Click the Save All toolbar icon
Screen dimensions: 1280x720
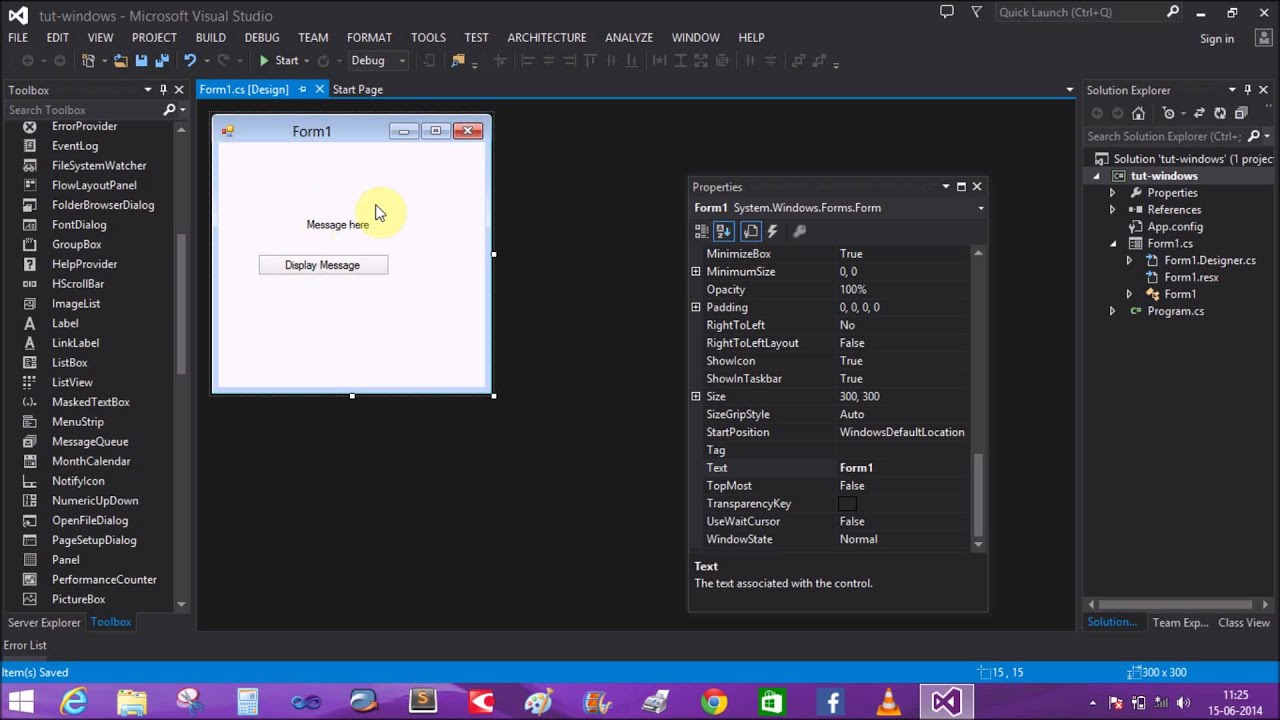(x=161, y=61)
